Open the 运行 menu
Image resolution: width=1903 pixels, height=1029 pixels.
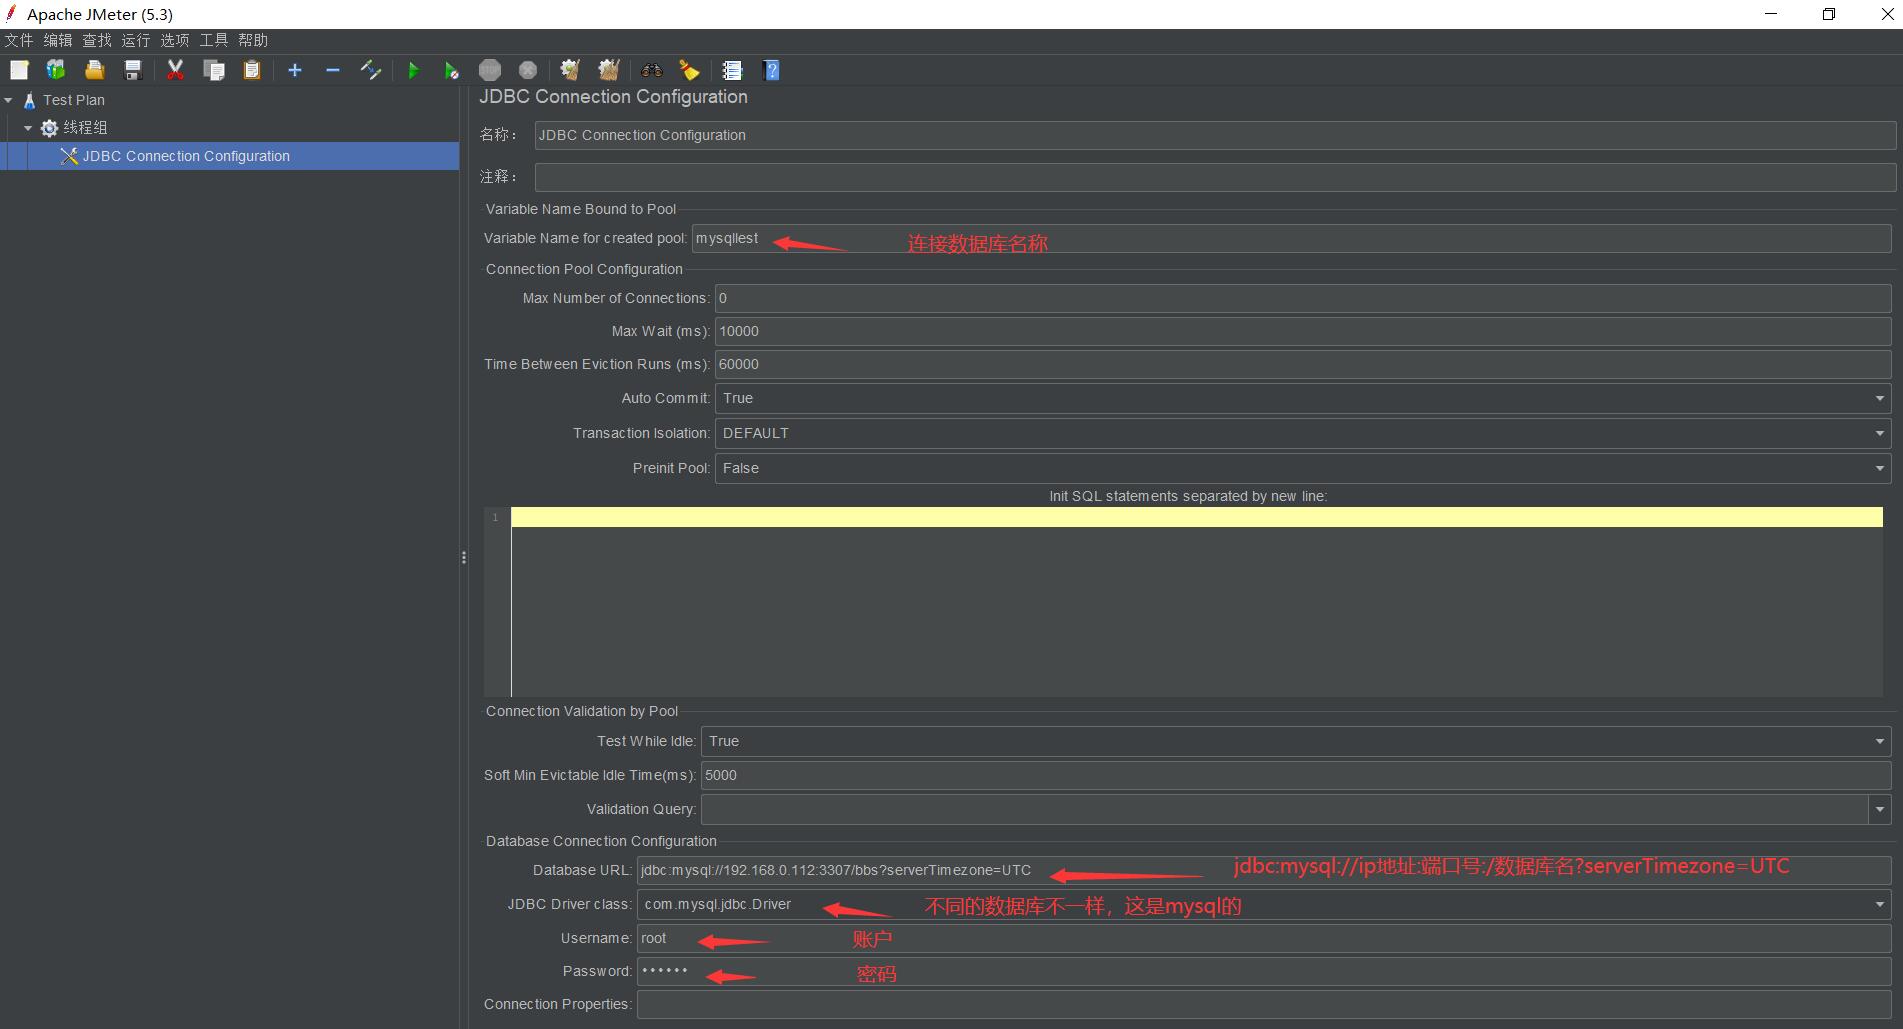click(x=136, y=40)
